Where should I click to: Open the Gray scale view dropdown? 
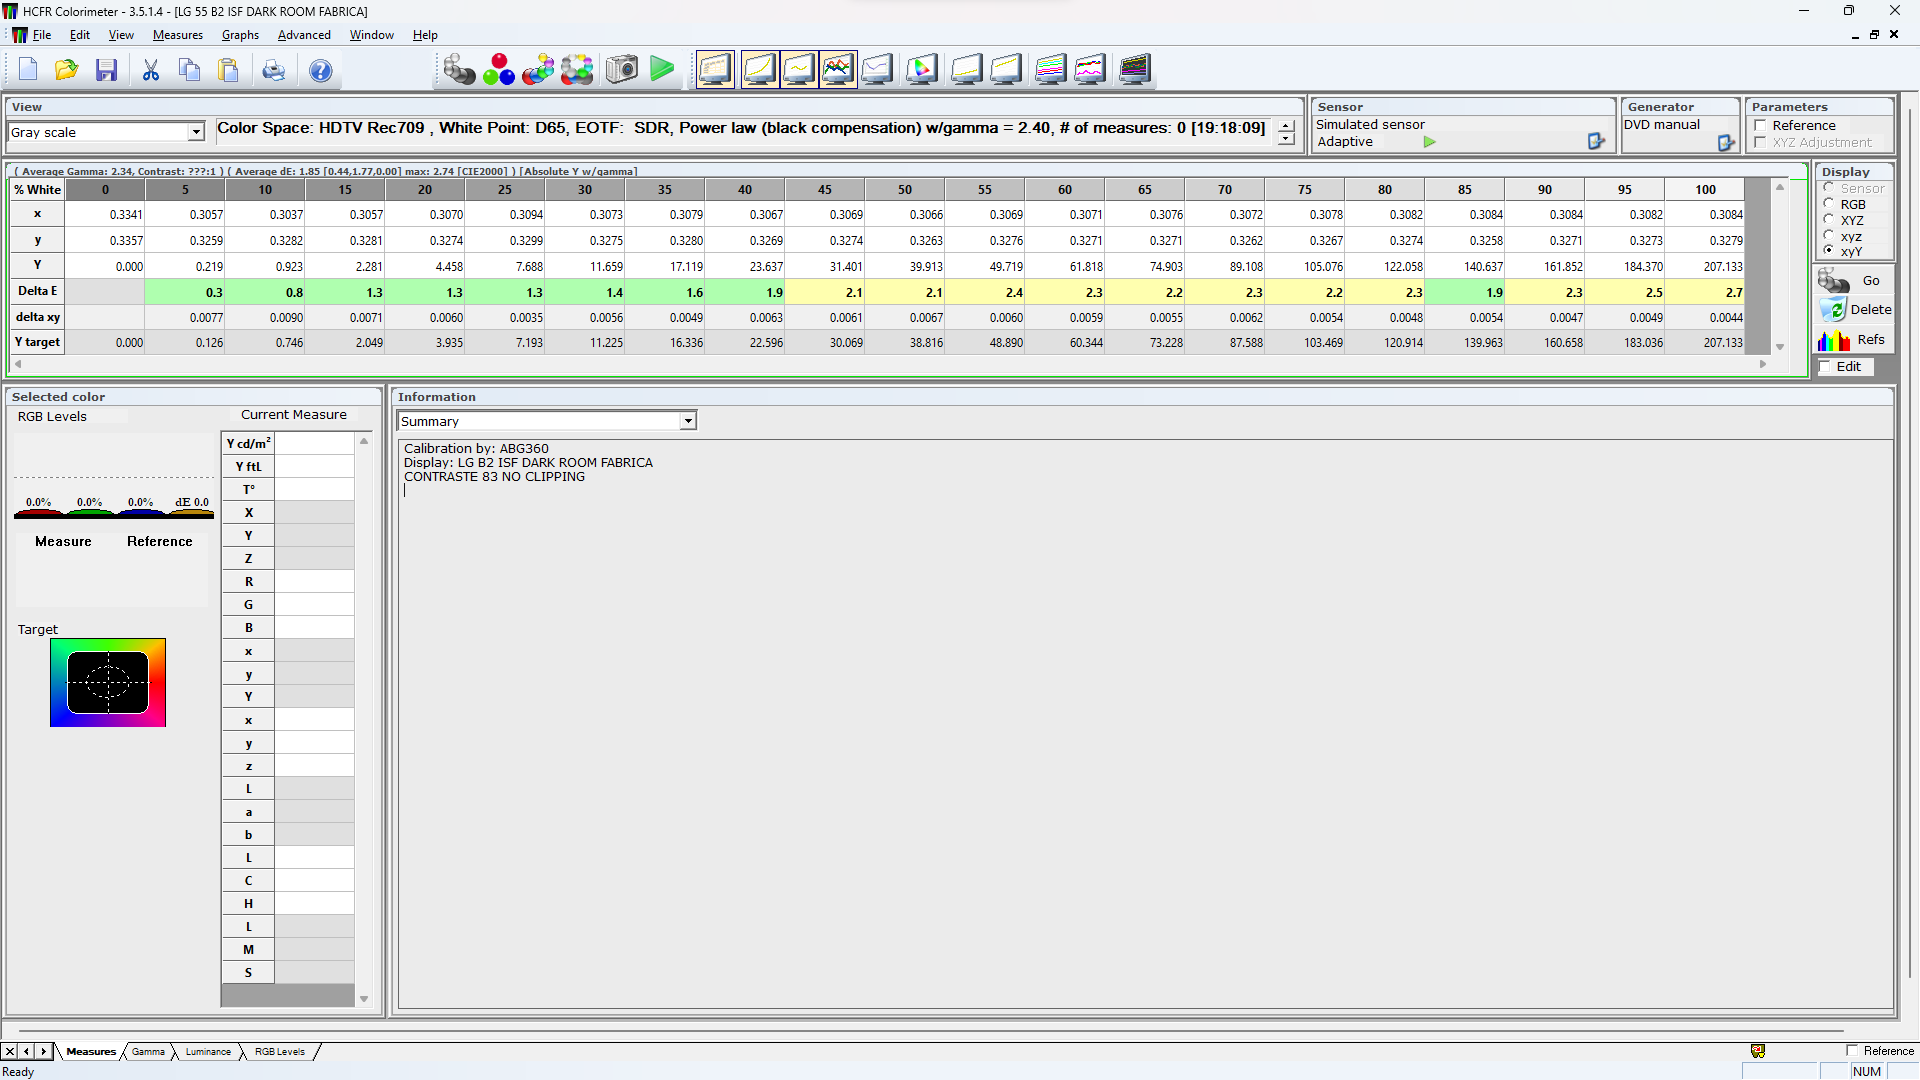196,132
